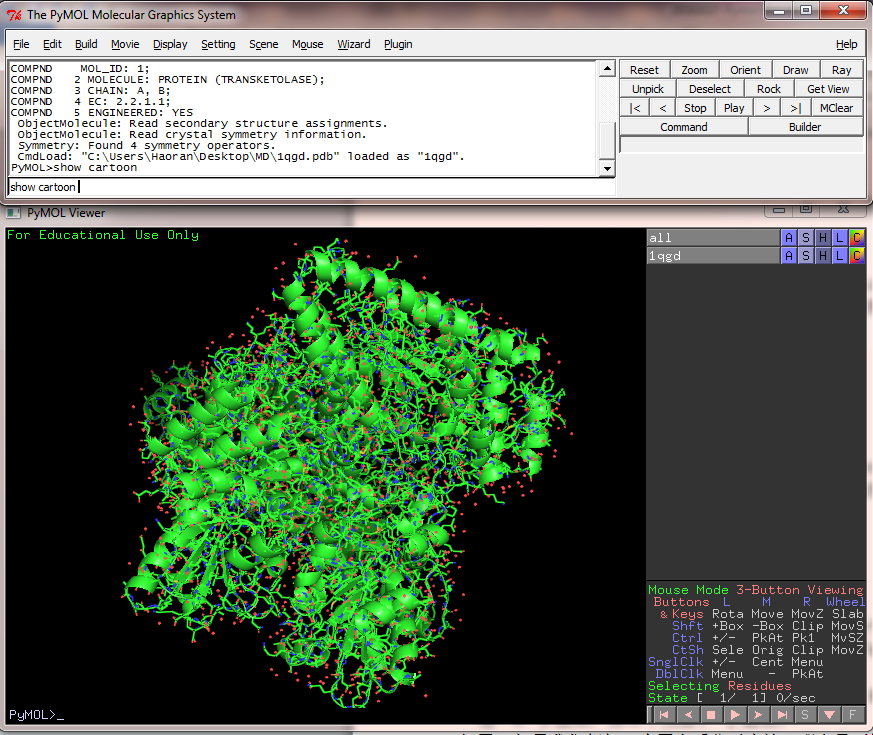Click the show cartoon command input field

[312, 187]
